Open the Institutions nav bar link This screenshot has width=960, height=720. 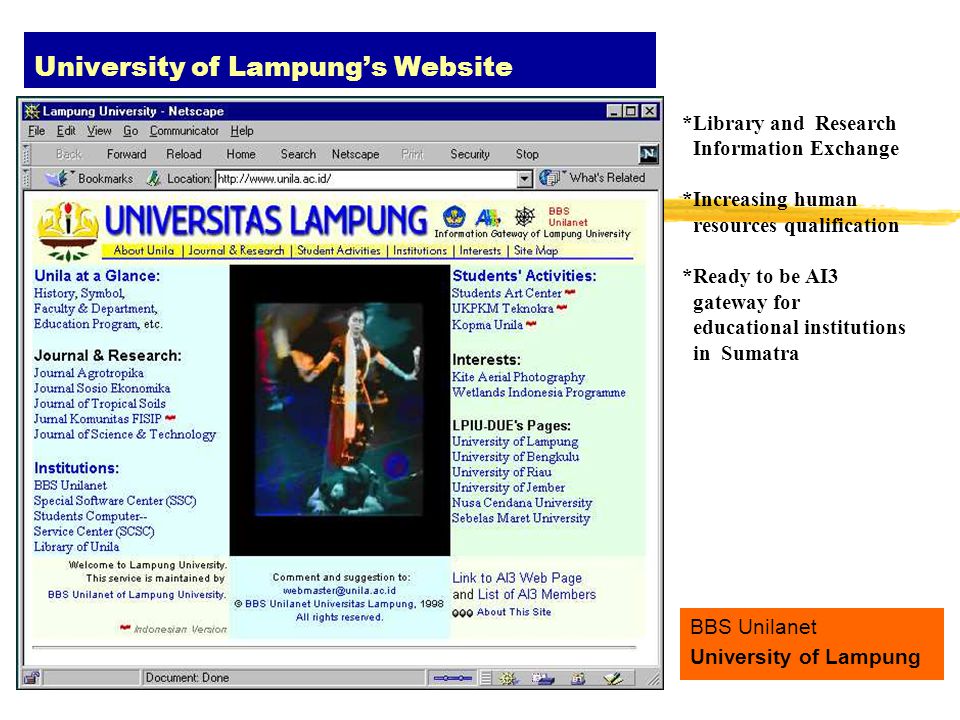(419, 250)
